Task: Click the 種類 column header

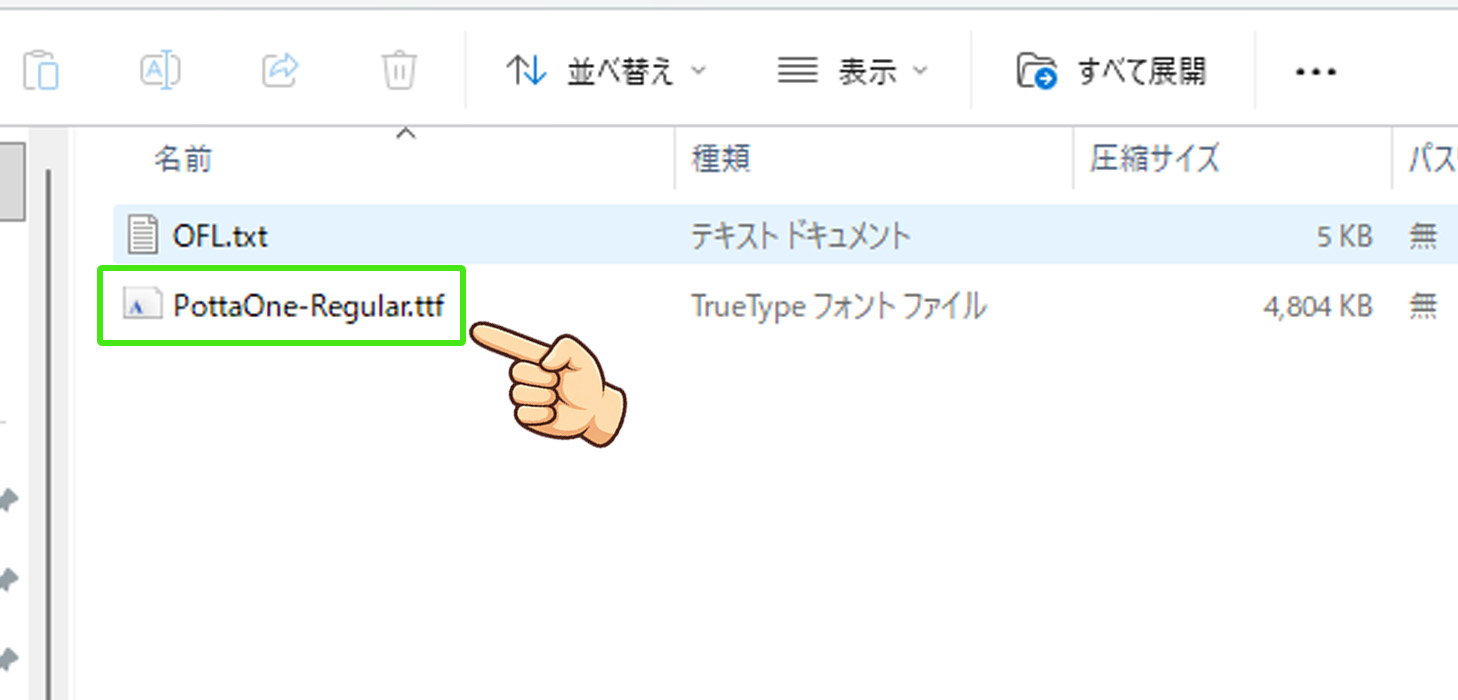Action: 720,157
